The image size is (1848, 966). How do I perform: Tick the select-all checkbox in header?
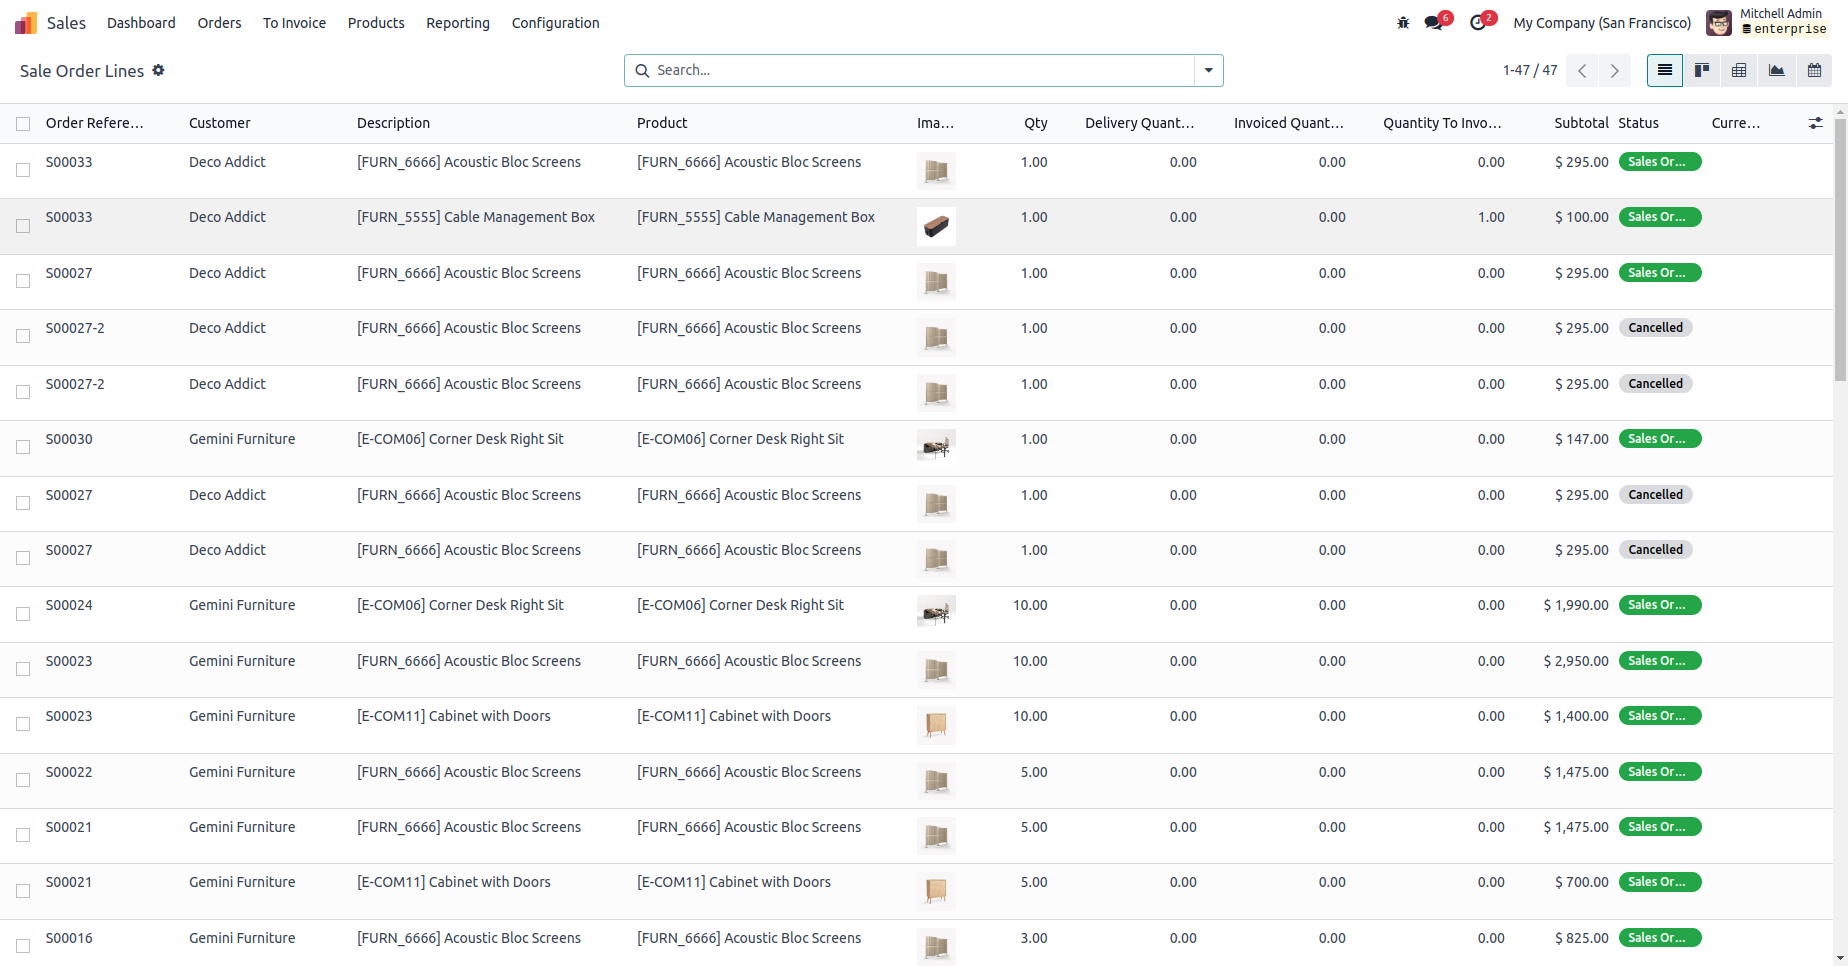[x=23, y=124]
